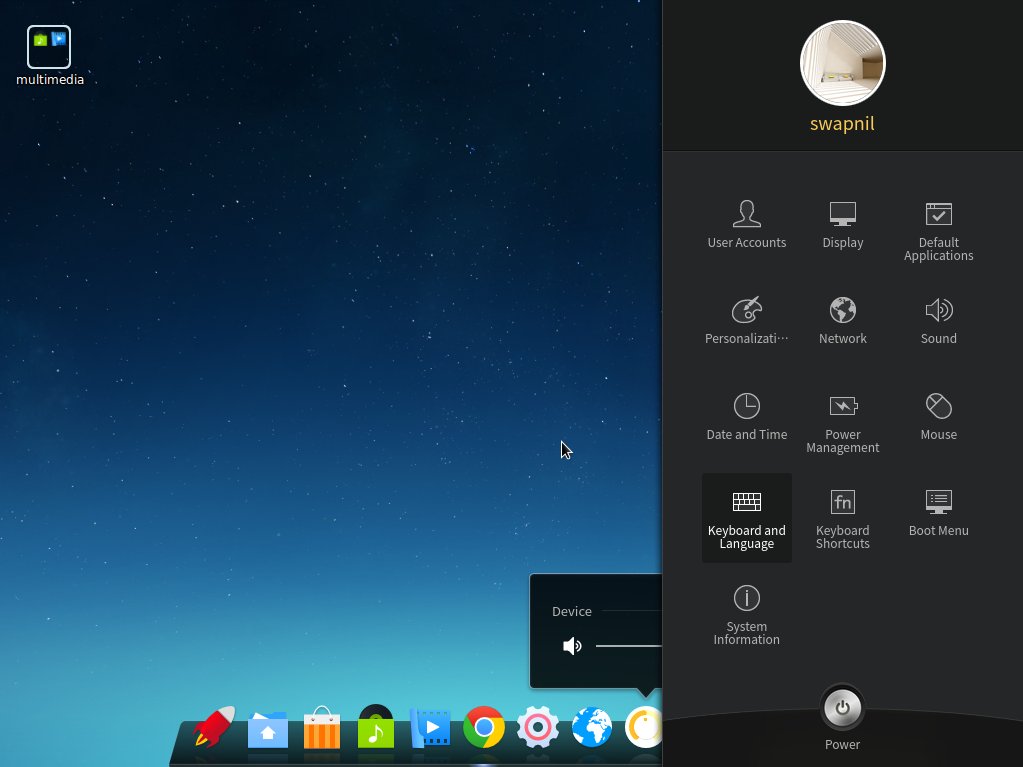Open Keyboard Shortcuts settings
Image resolution: width=1023 pixels, height=767 pixels.
point(842,518)
